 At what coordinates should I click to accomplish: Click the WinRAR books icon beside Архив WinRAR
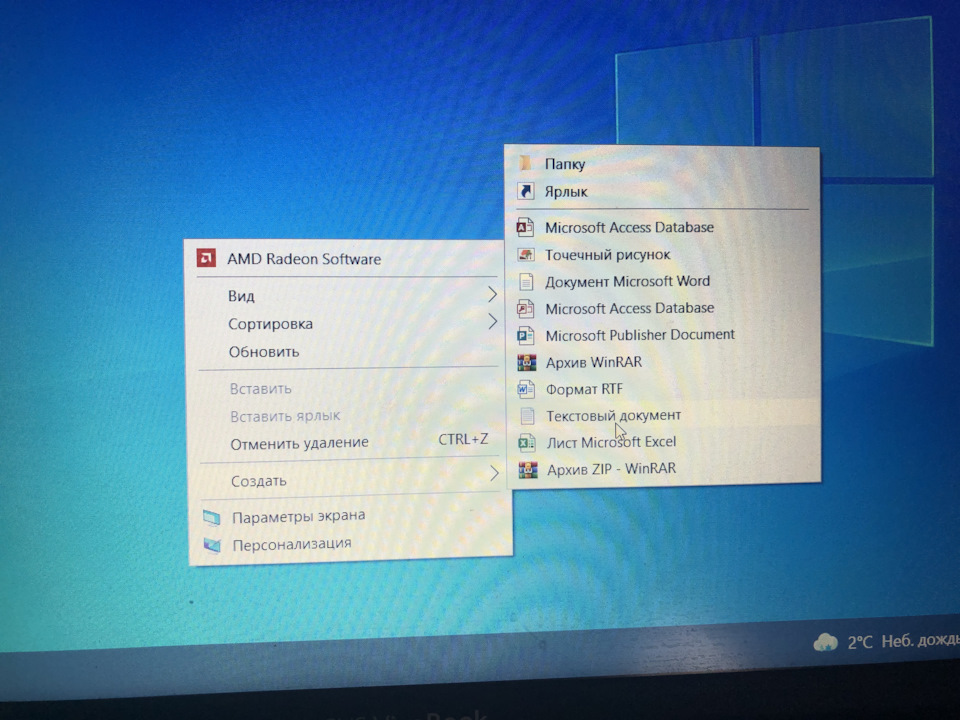[527, 362]
